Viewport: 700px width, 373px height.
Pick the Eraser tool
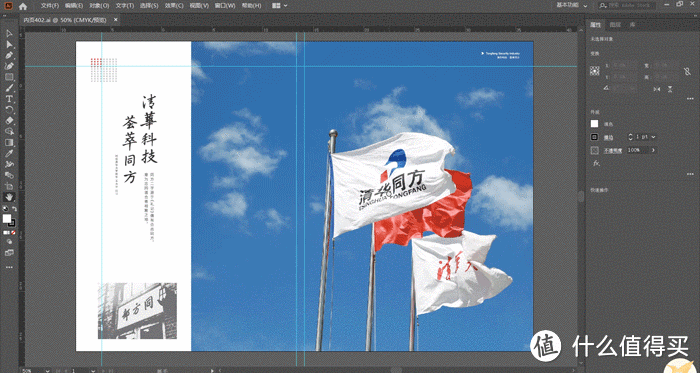point(9,120)
